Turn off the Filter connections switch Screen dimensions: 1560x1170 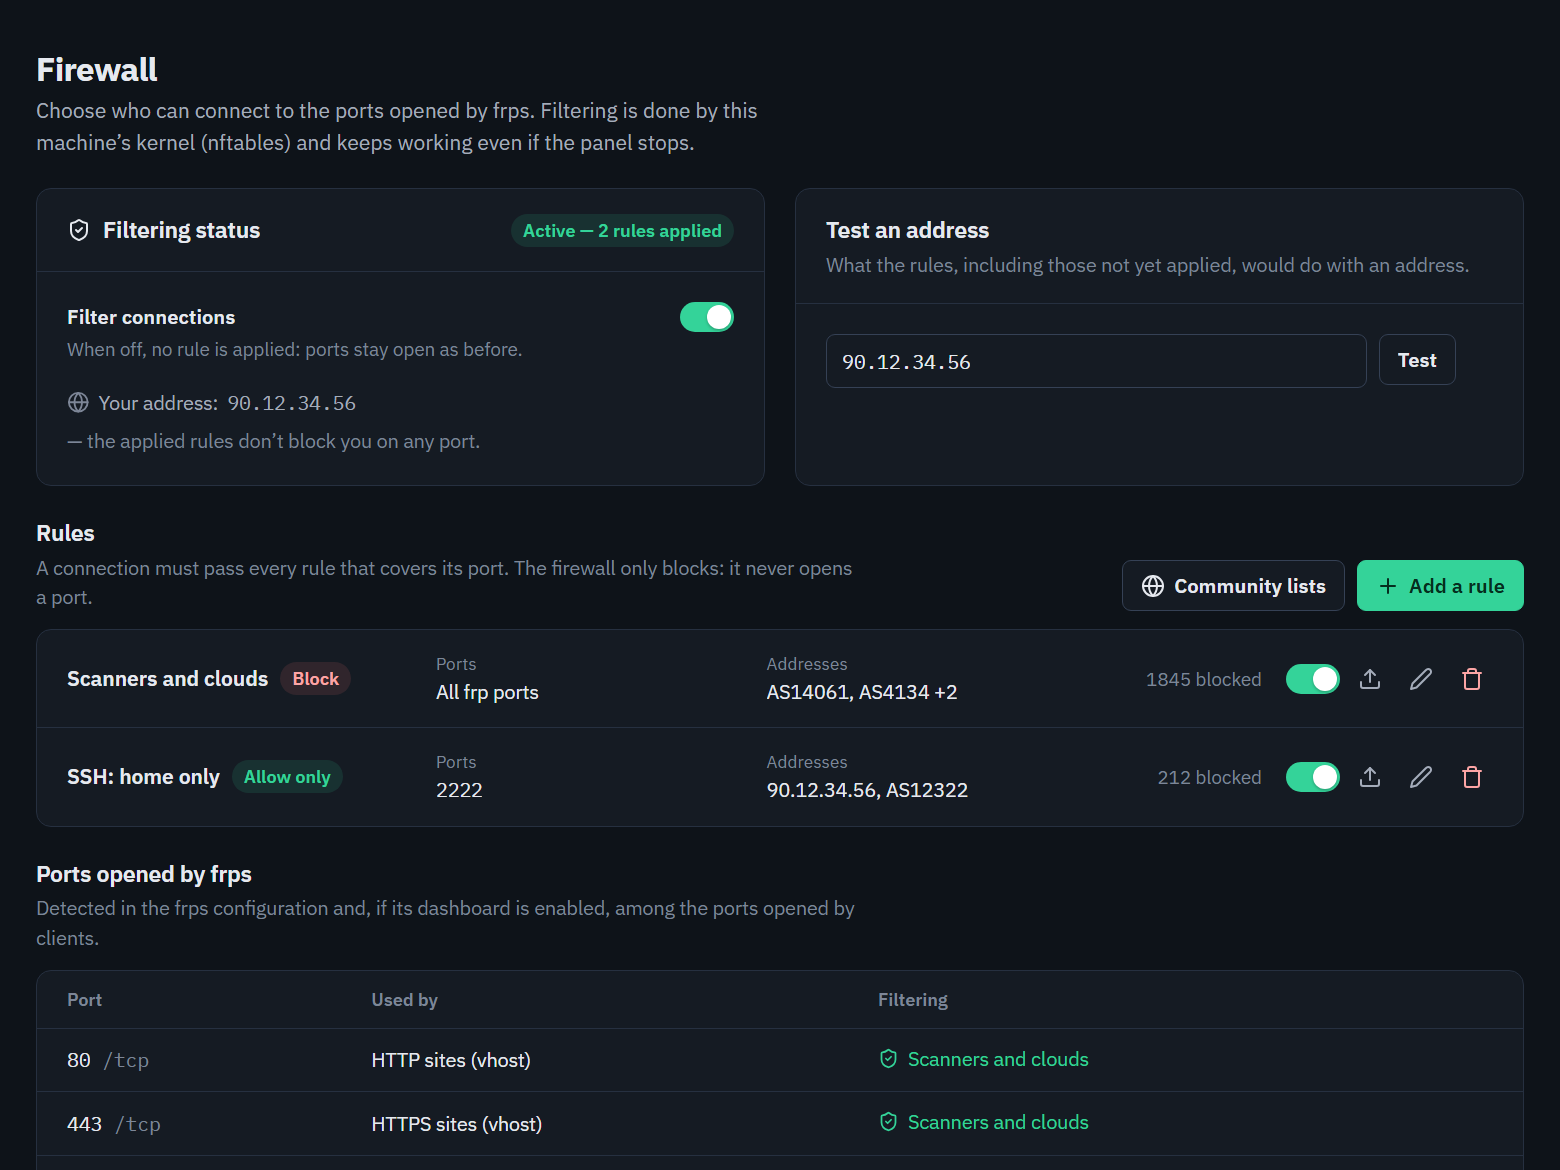tap(707, 317)
